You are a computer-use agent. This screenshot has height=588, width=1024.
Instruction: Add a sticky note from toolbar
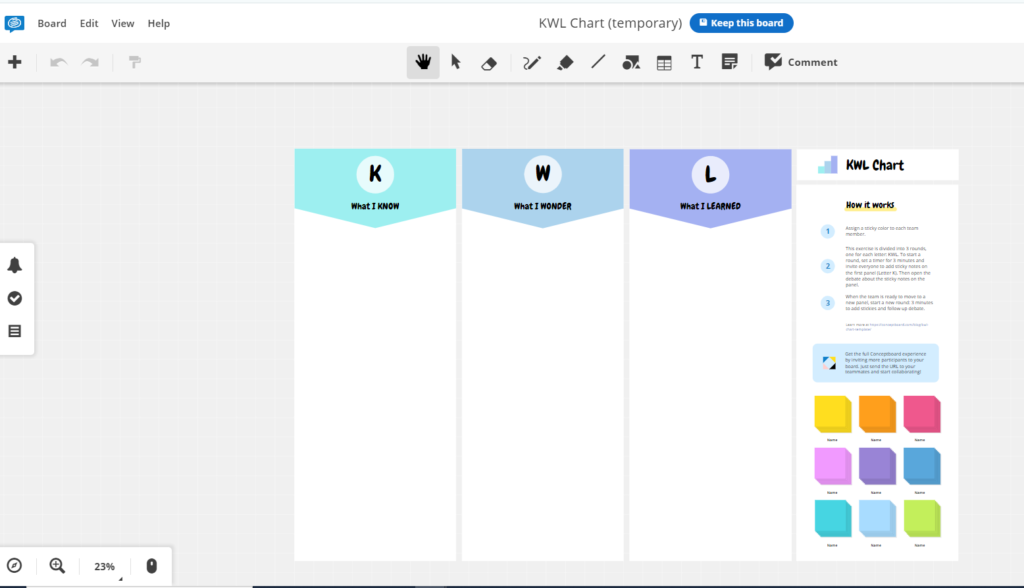pos(730,62)
